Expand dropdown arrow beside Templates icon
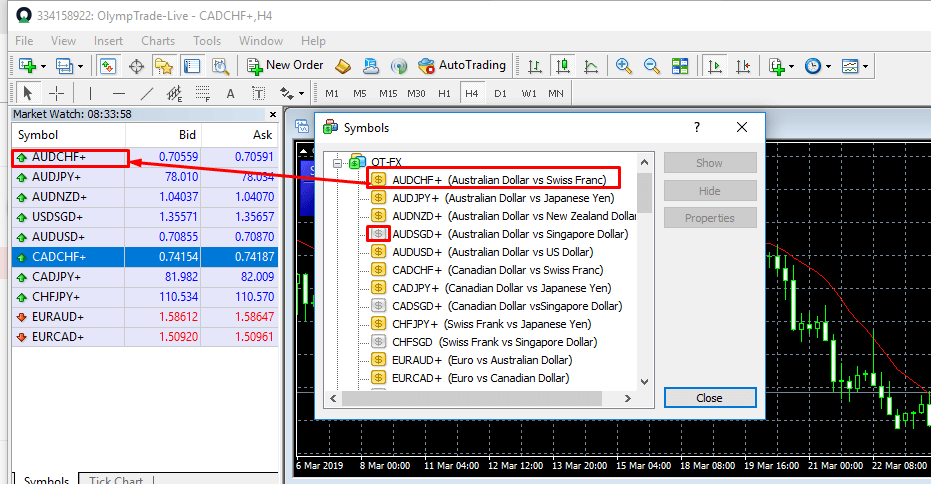The height and width of the screenshot is (484, 931). tap(866, 66)
